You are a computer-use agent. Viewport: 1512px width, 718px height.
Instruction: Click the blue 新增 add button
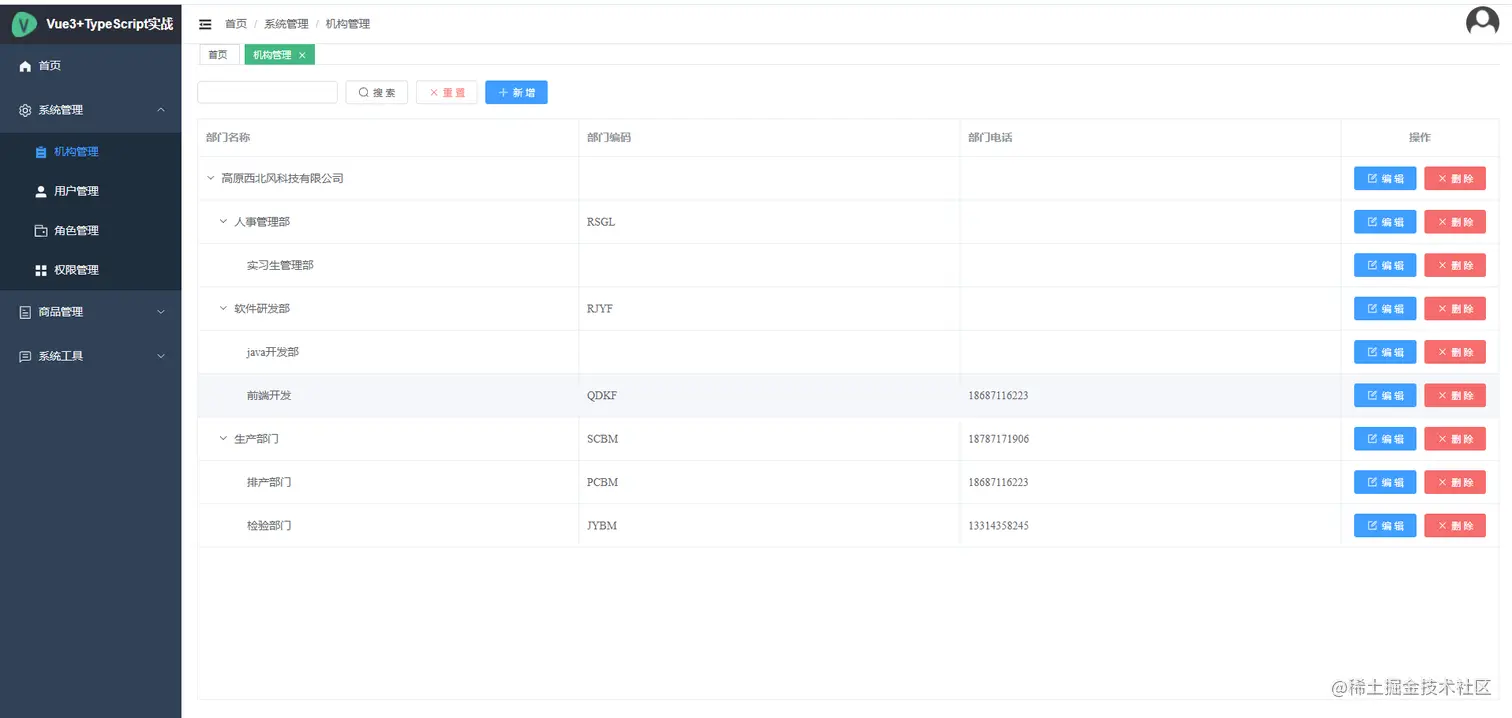tap(516, 92)
